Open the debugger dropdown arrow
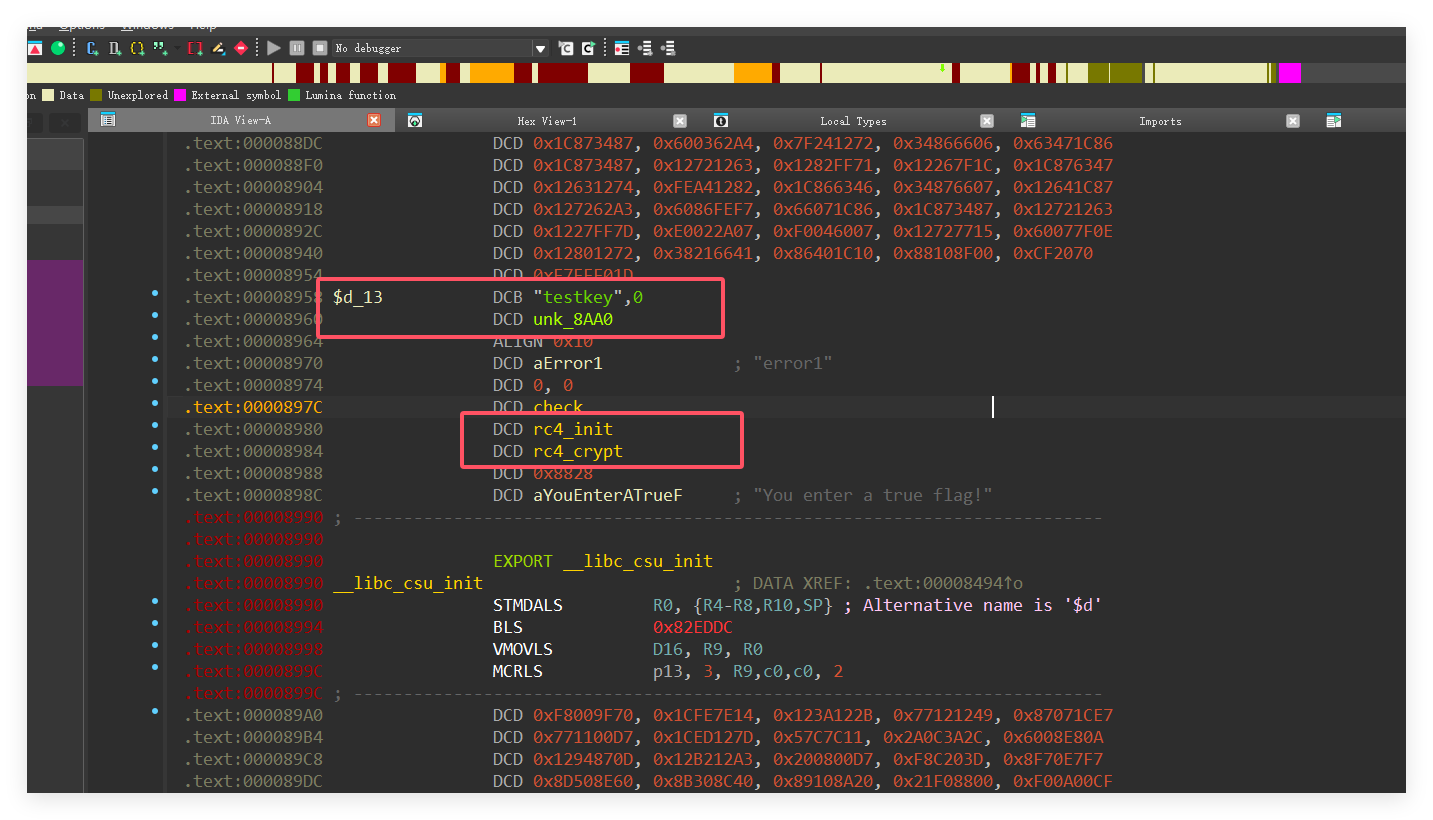The width and height of the screenshot is (1433, 820). pos(541,49)
